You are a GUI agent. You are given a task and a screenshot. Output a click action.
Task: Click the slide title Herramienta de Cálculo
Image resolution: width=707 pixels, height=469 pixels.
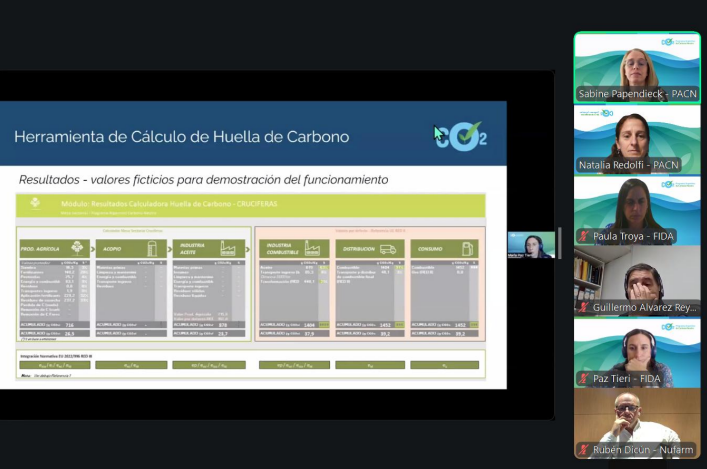(182, 137)
